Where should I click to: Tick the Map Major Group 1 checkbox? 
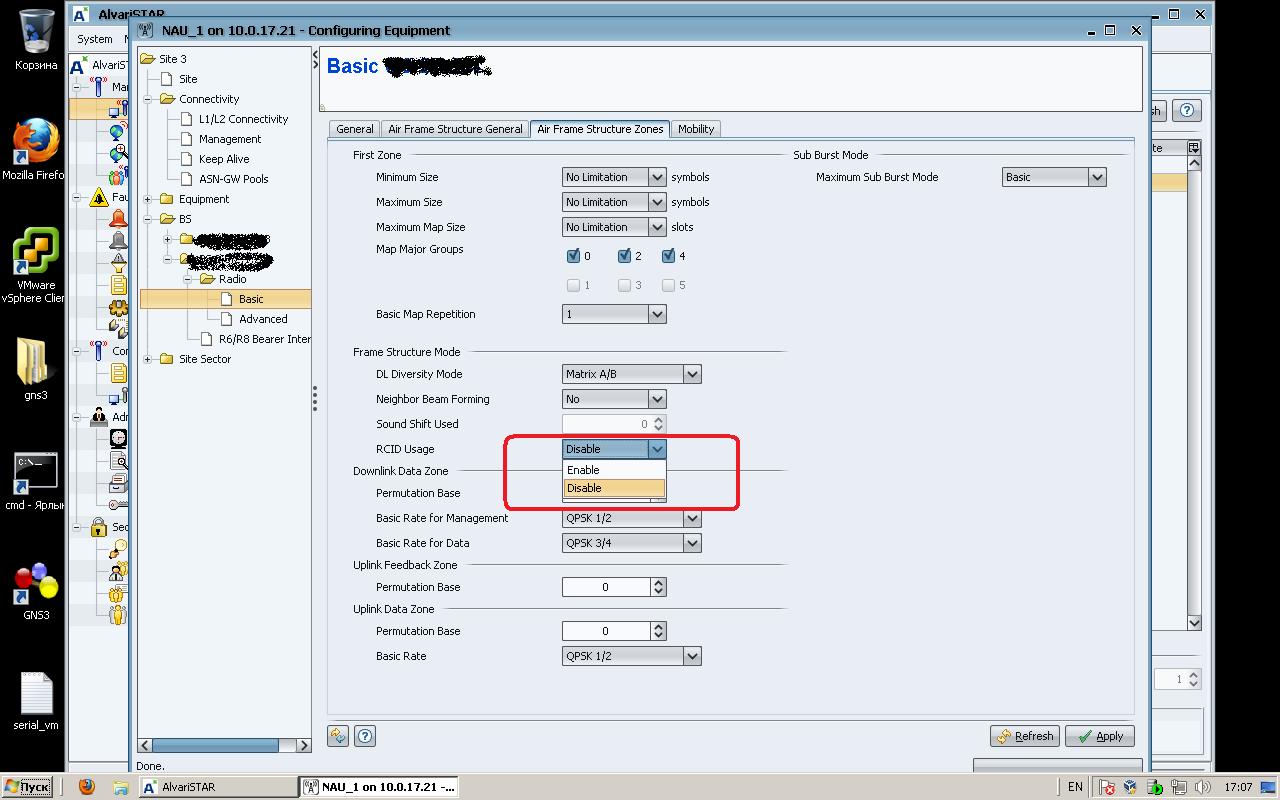tap(574, 285)
